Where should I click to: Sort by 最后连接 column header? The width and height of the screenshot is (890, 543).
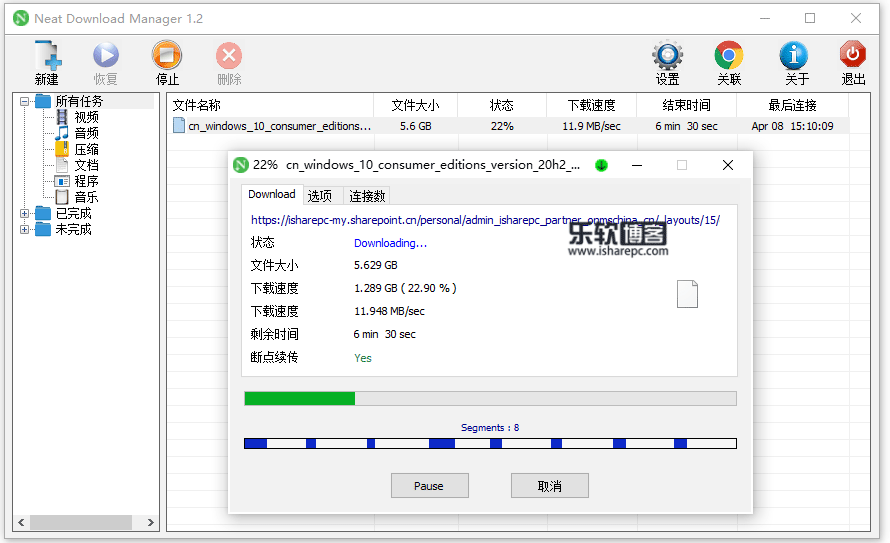point(792,105)
